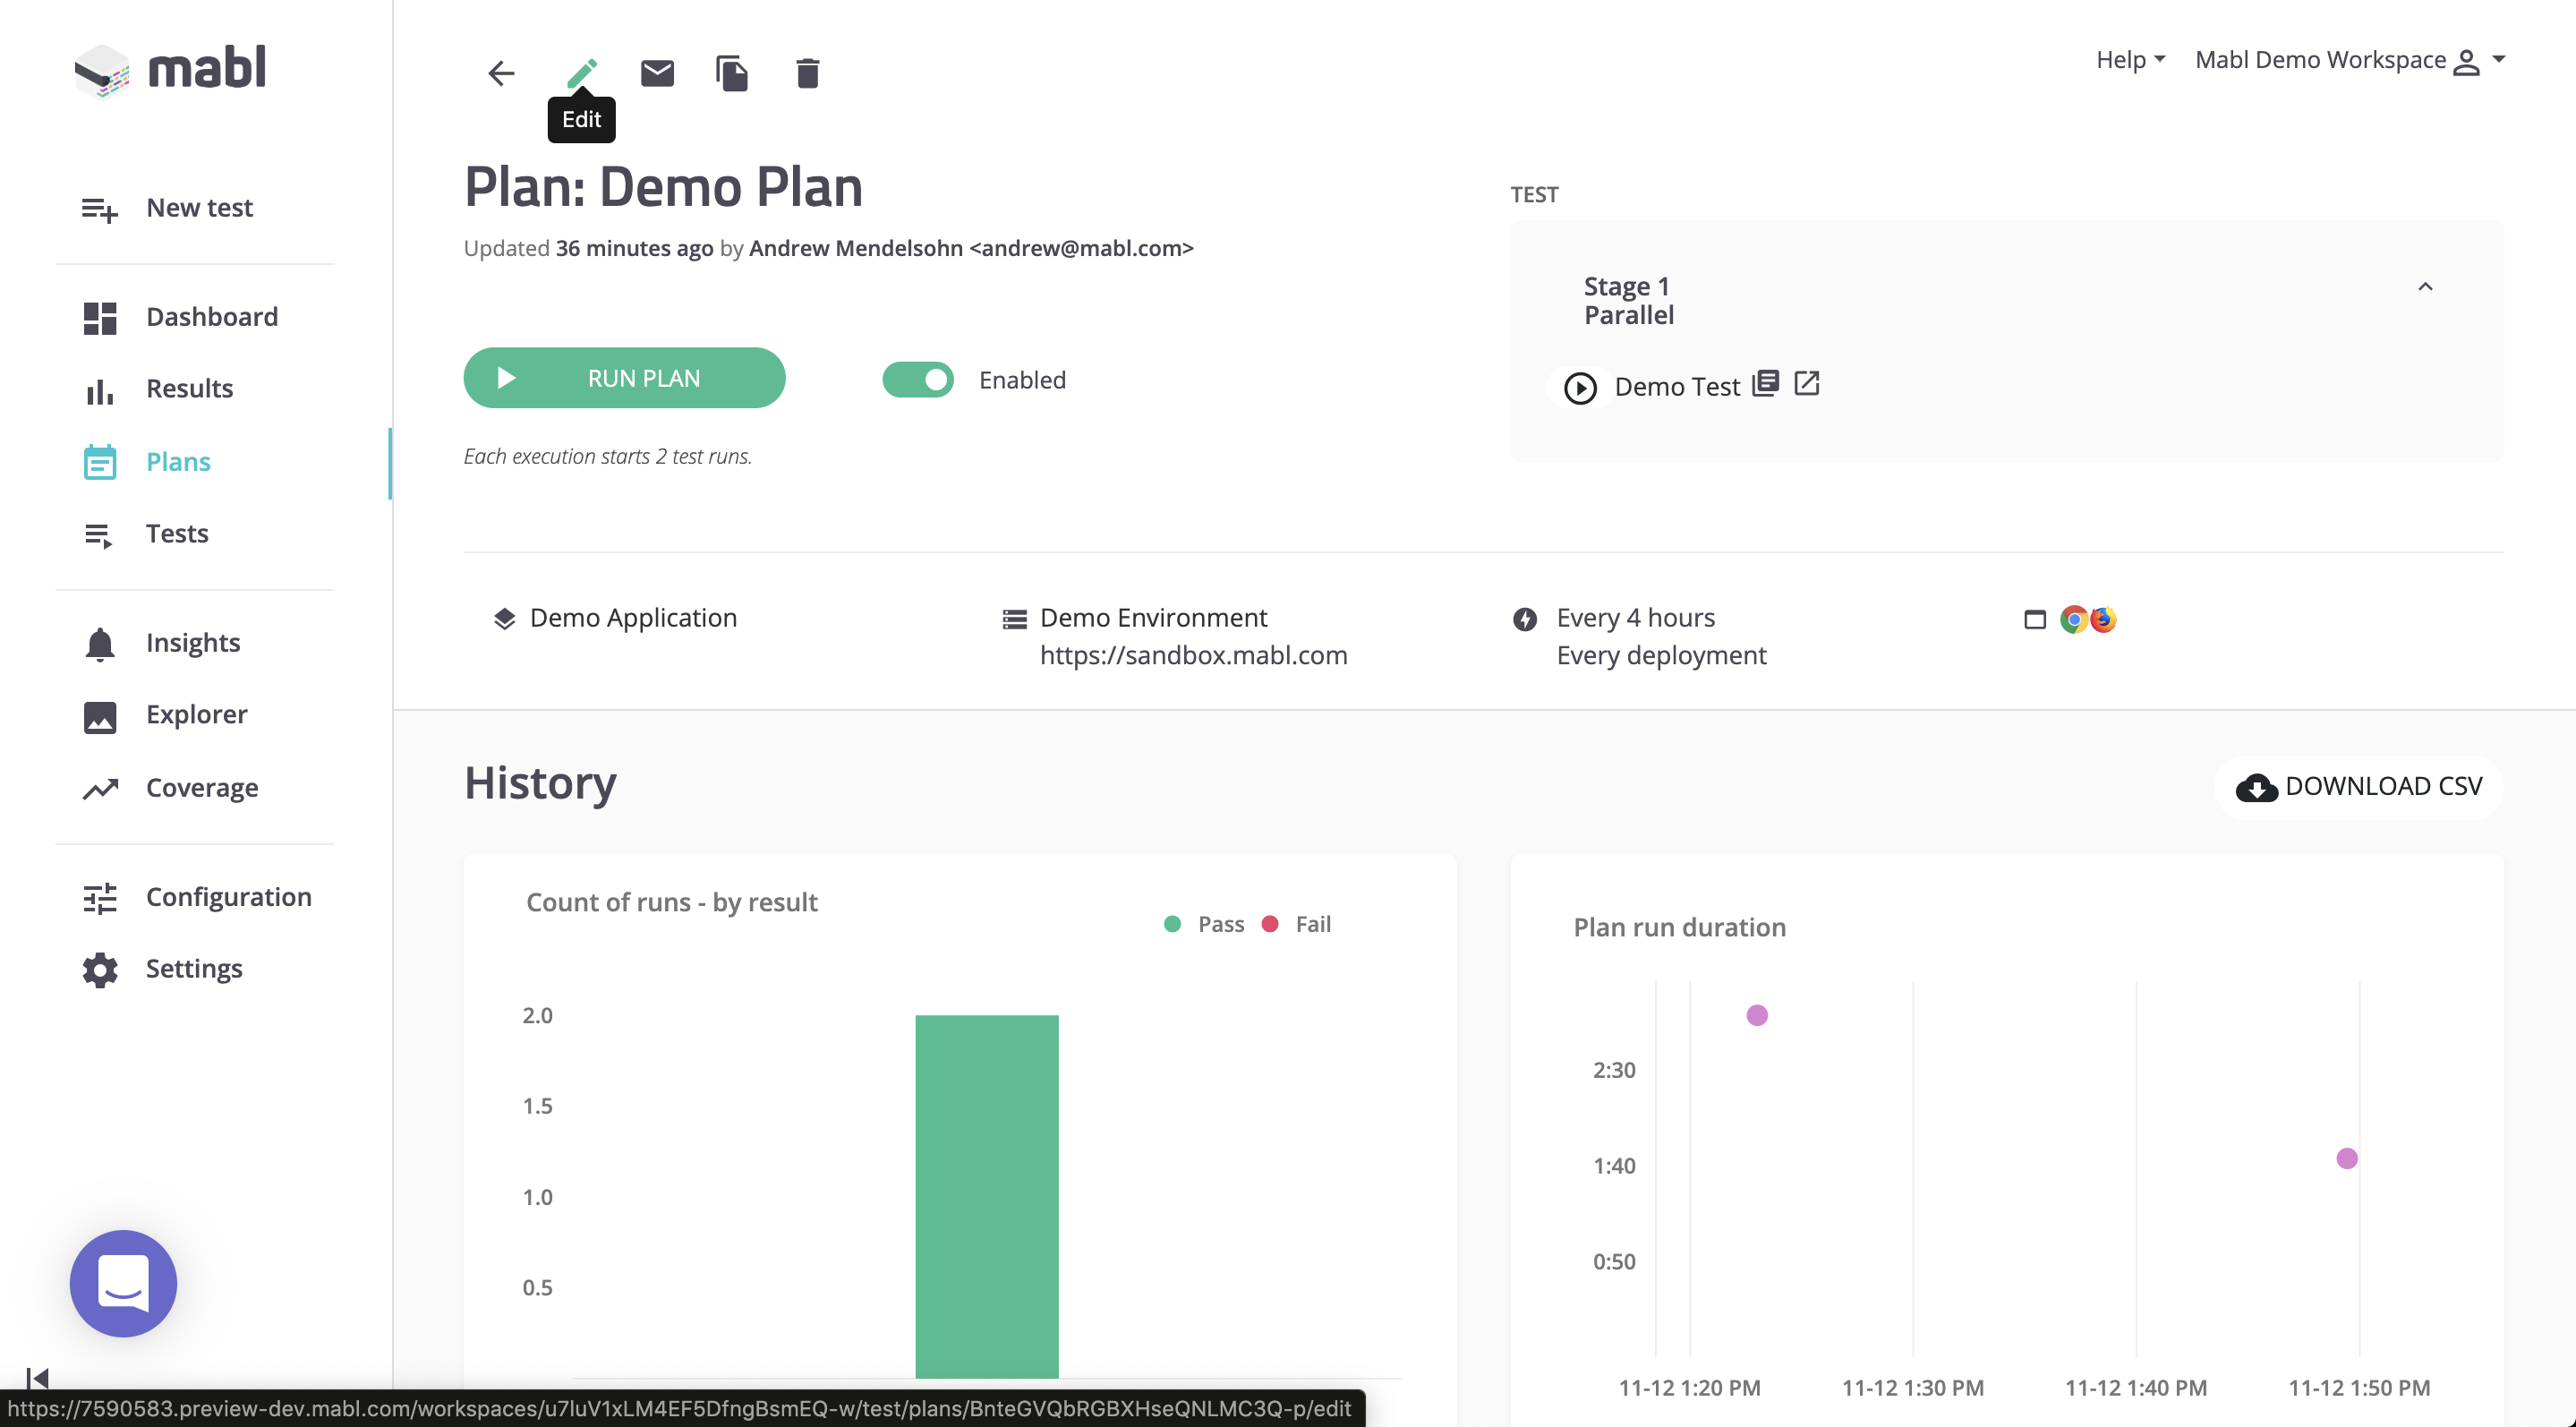Go to Results in sidebar
The width and height of the screenshot is (2576, 1427).
coord(189,388)
